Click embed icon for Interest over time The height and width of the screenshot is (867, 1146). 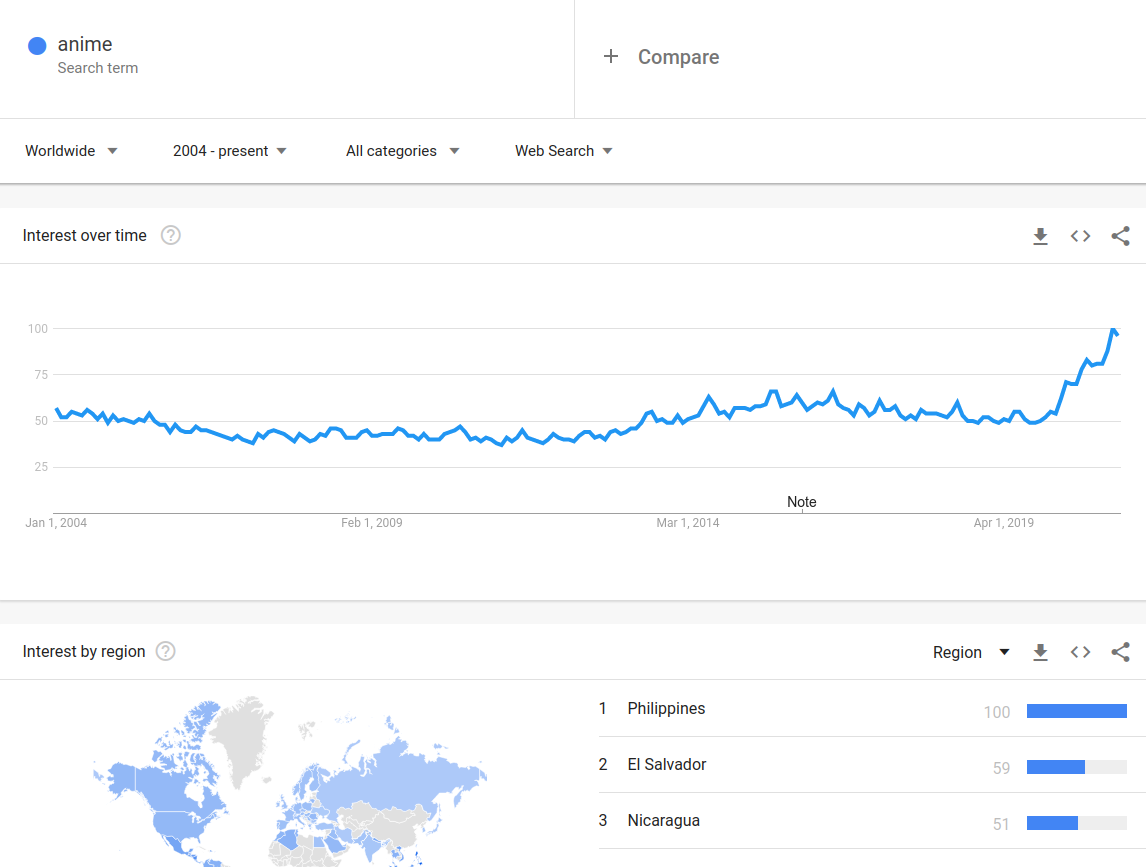tap(1080, 236)
